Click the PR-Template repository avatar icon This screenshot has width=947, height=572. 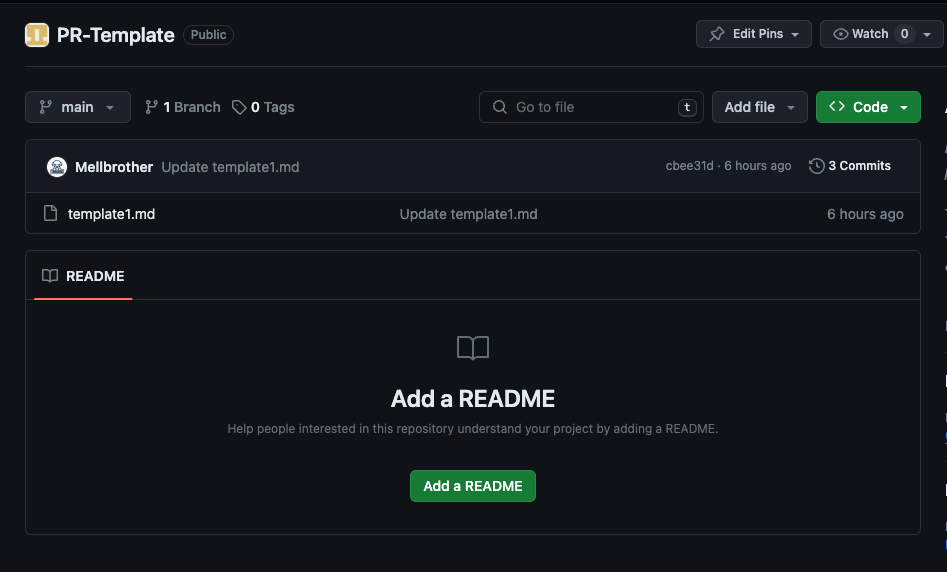coord(37,35)
